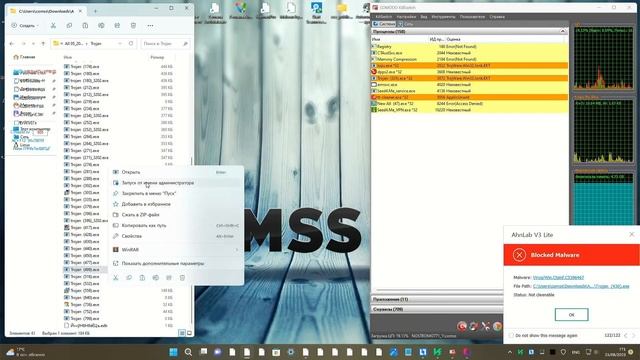
Task: Click the Rename icon in the context menu
Action: tap(156, 278)
